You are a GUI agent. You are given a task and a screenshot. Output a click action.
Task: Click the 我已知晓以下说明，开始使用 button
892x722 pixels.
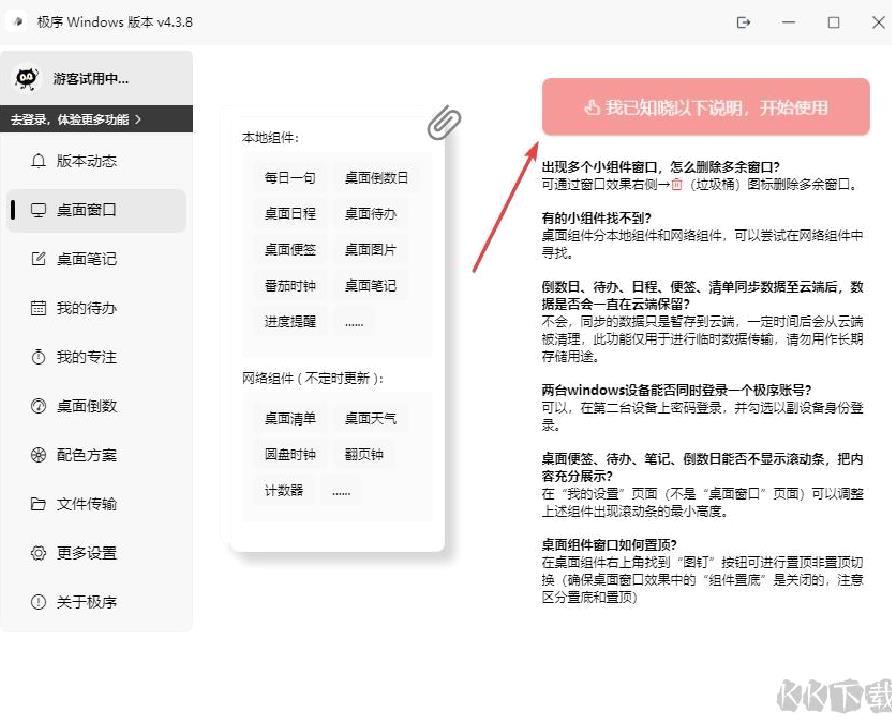coord(705,107)
